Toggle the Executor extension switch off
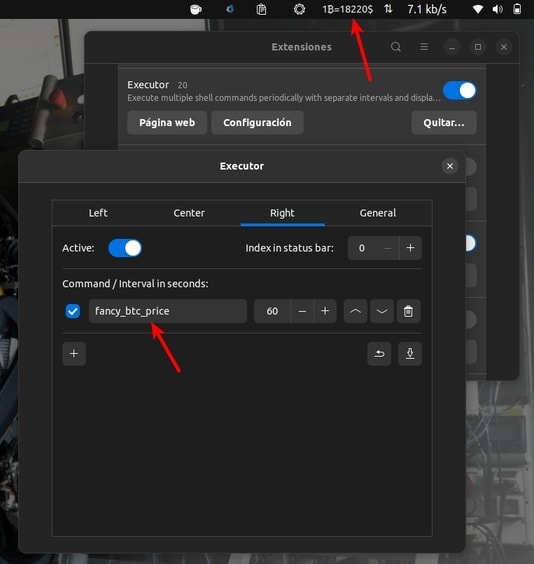Image resolution: width=534 pixels, height=564 pixels. coord(460,91)
